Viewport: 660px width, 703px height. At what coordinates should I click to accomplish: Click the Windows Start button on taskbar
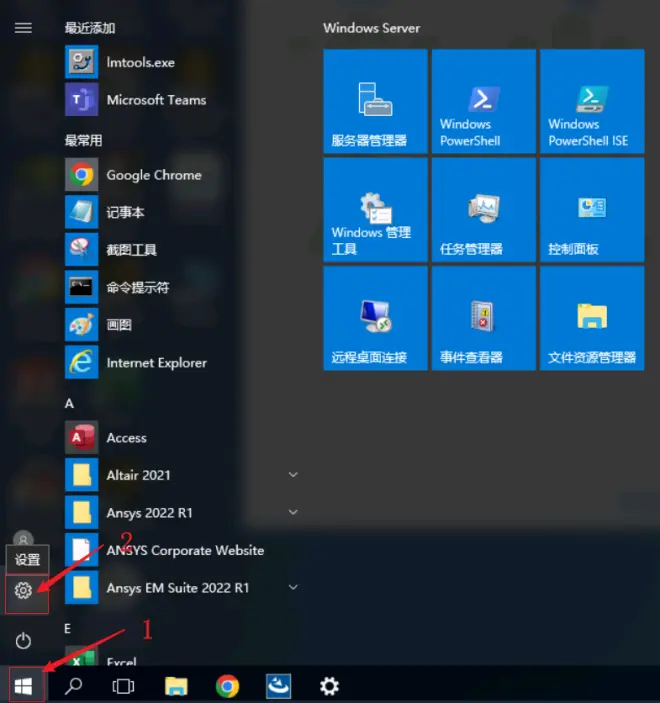click(23, 686)
